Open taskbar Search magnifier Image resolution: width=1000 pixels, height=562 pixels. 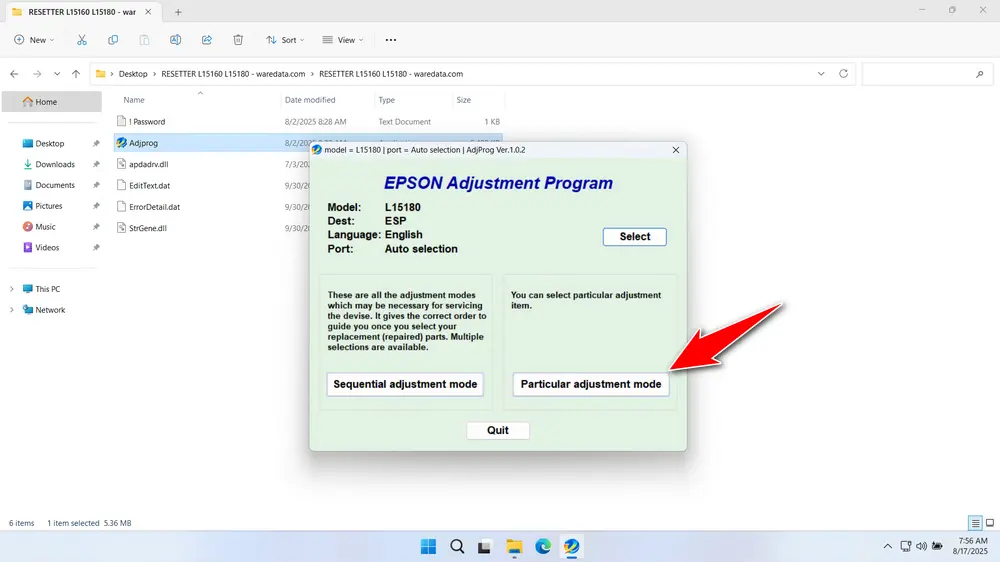457,547
